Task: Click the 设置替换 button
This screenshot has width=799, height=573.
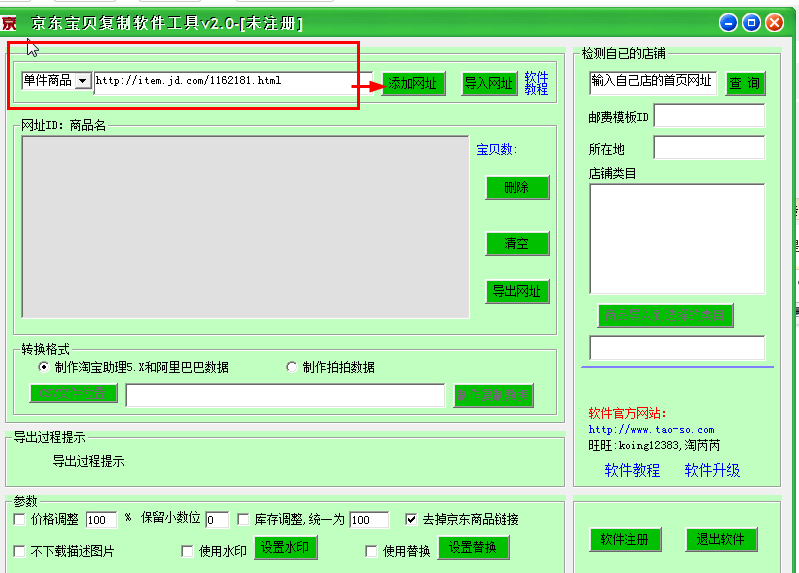Action: click(x=473, y=548)
